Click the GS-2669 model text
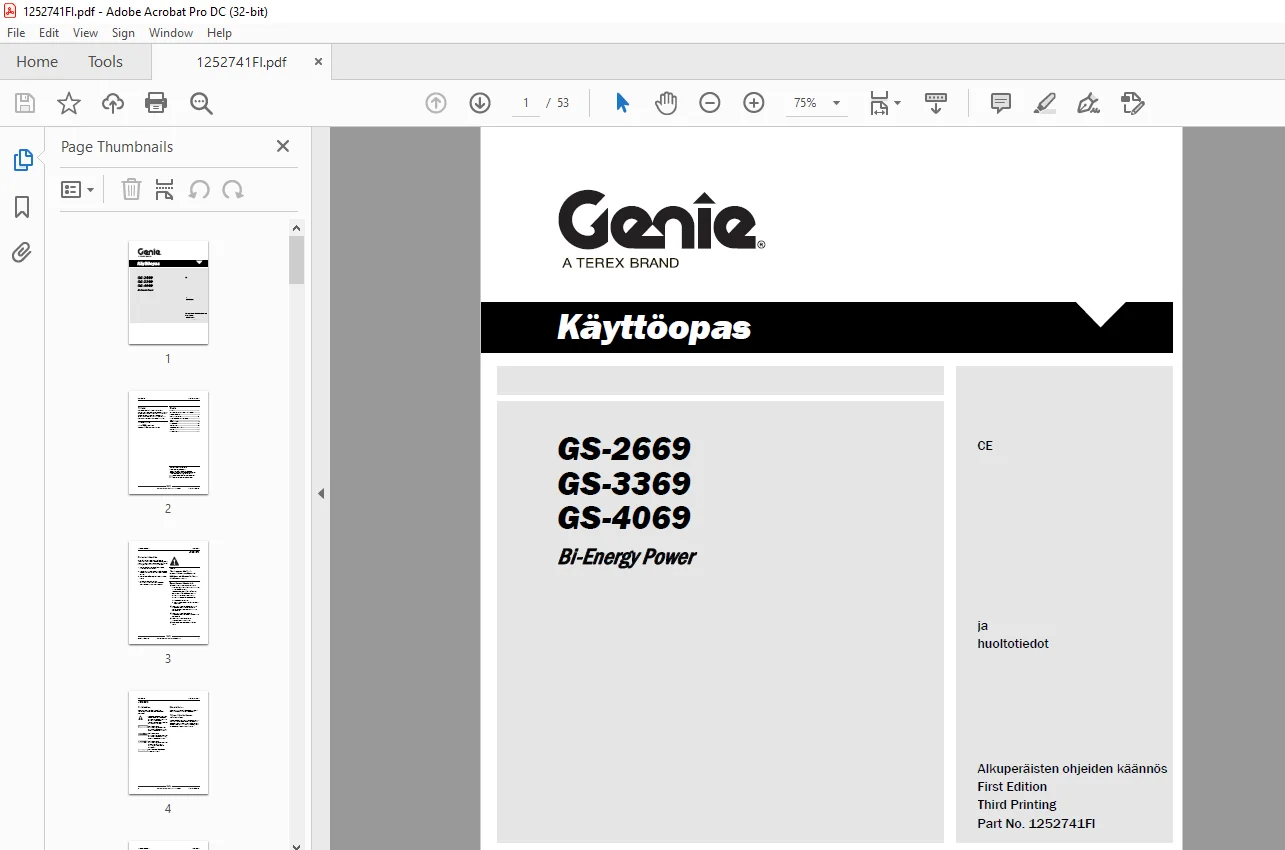Screen dimensions: 1285x850 point(624,449)
